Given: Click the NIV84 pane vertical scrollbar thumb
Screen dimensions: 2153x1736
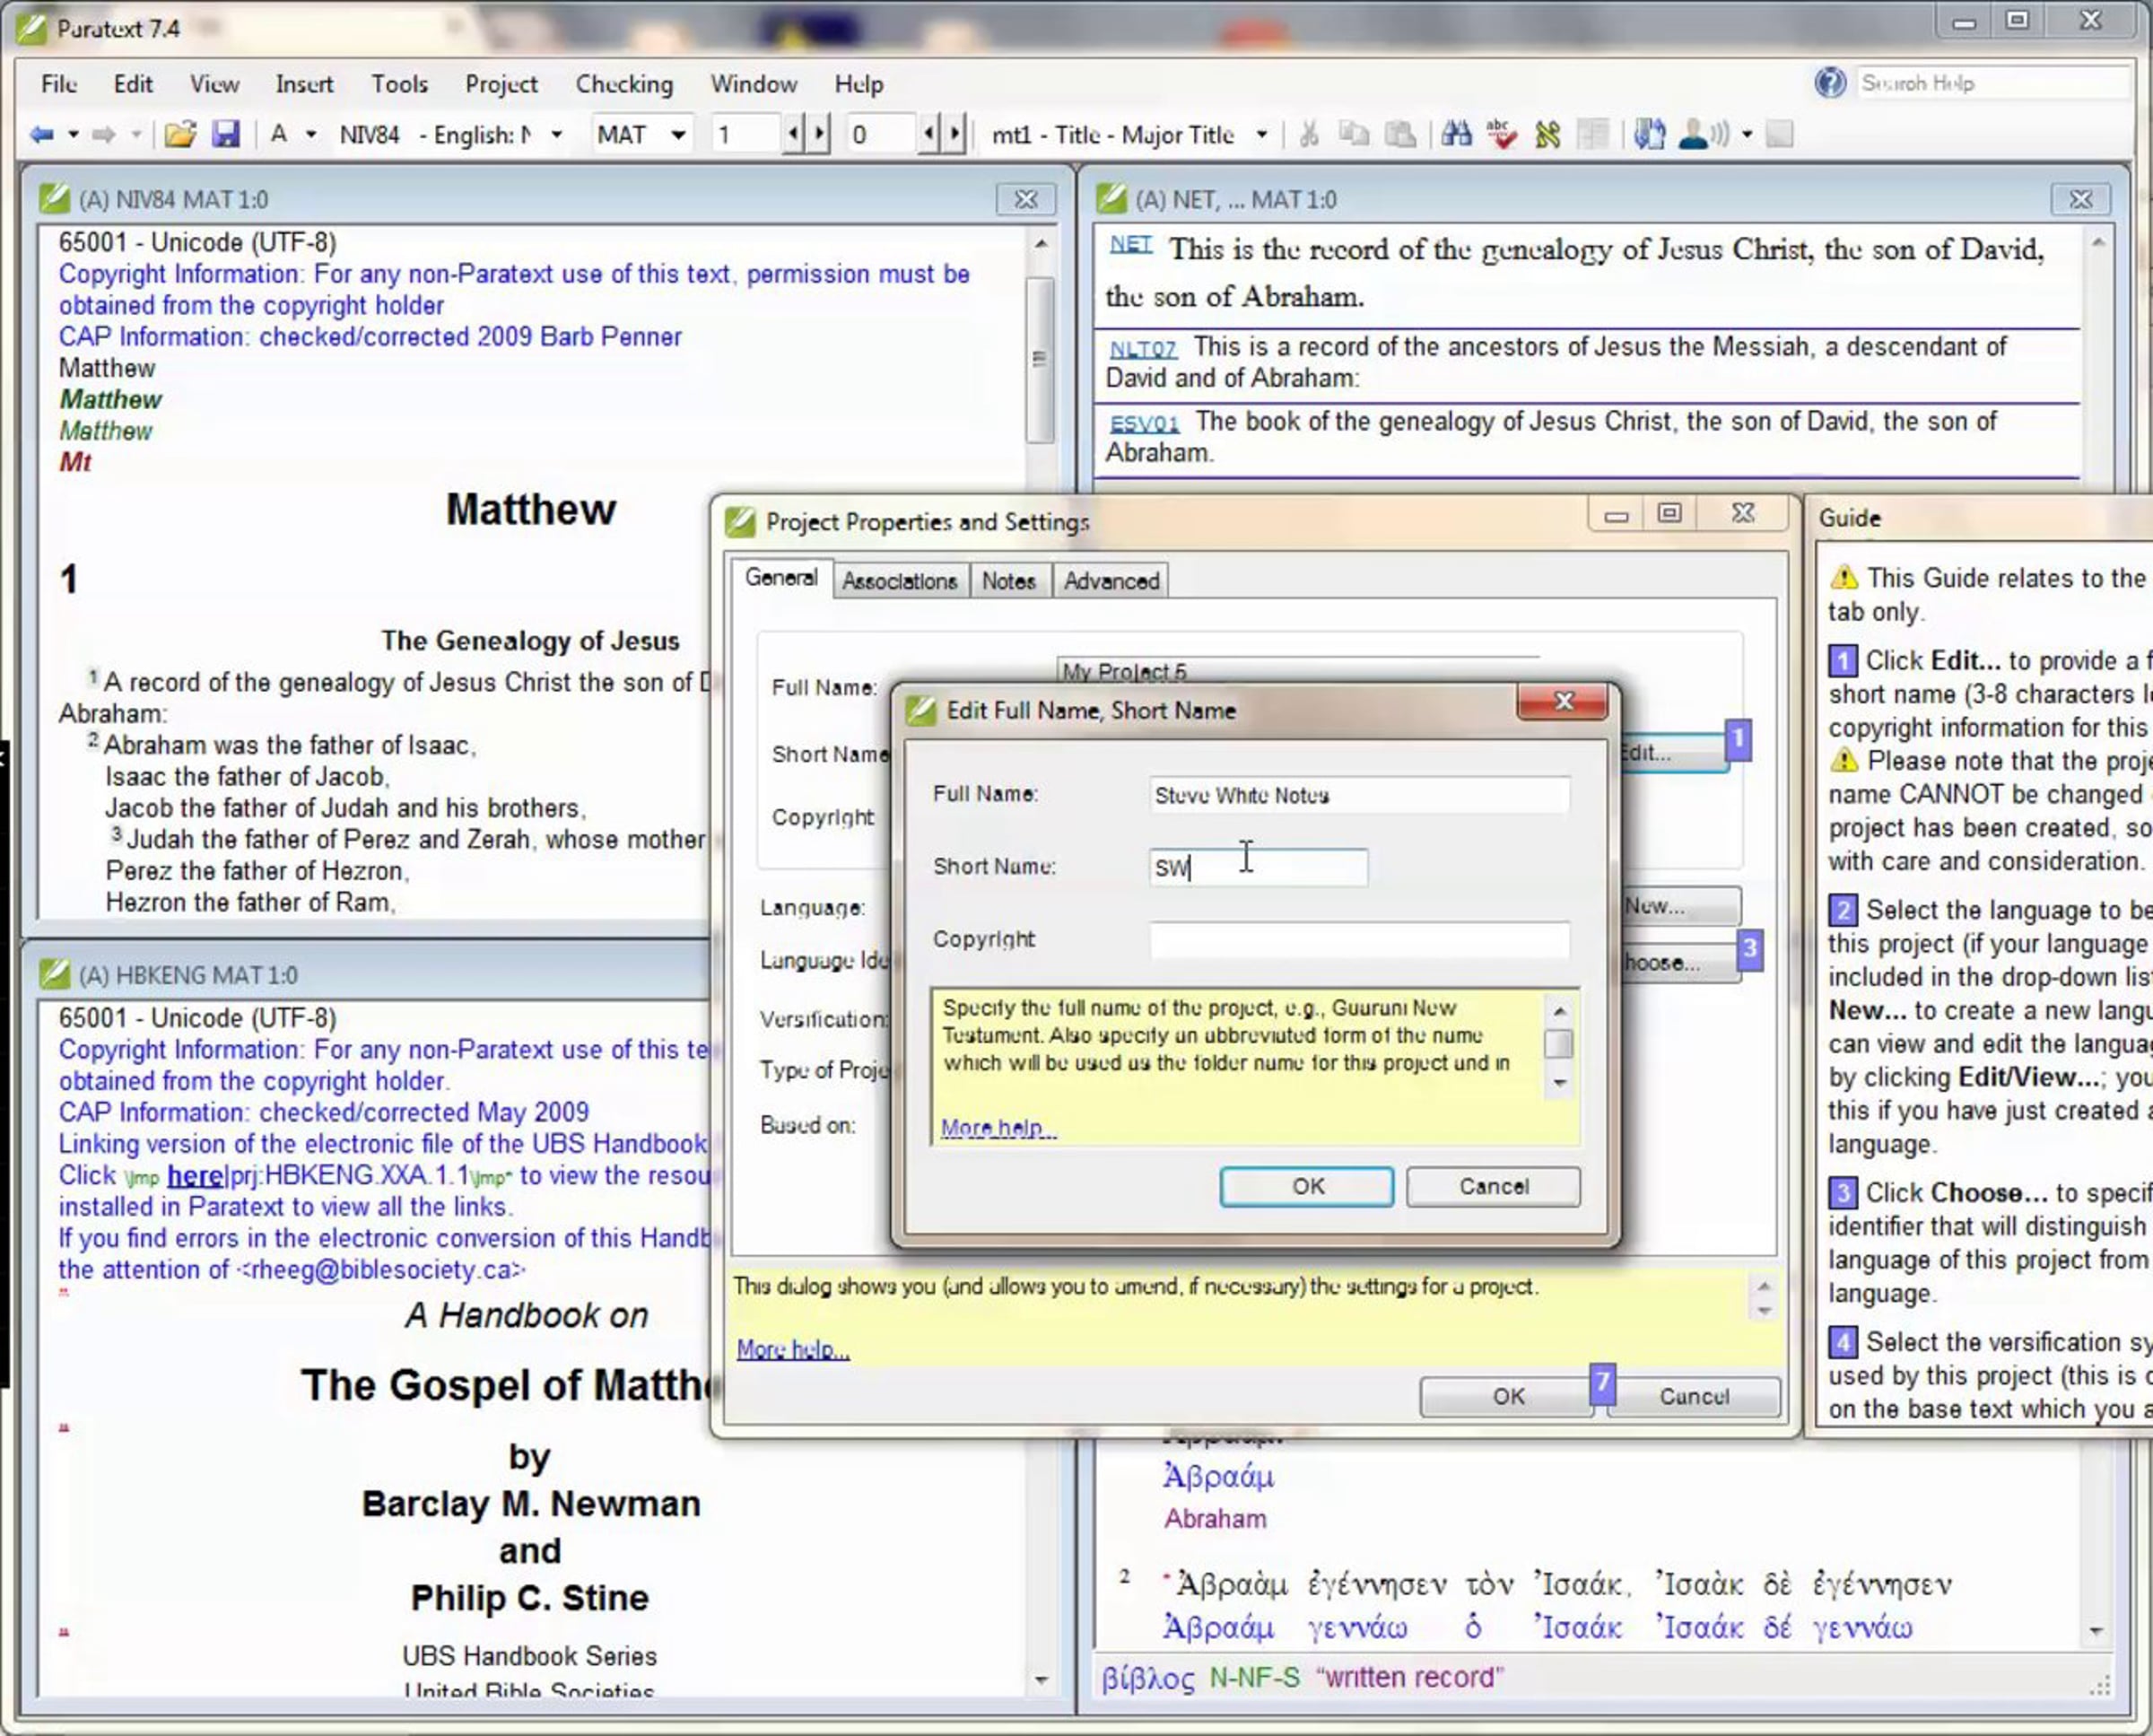Looking at the screenshot, I should [1040, 359].
